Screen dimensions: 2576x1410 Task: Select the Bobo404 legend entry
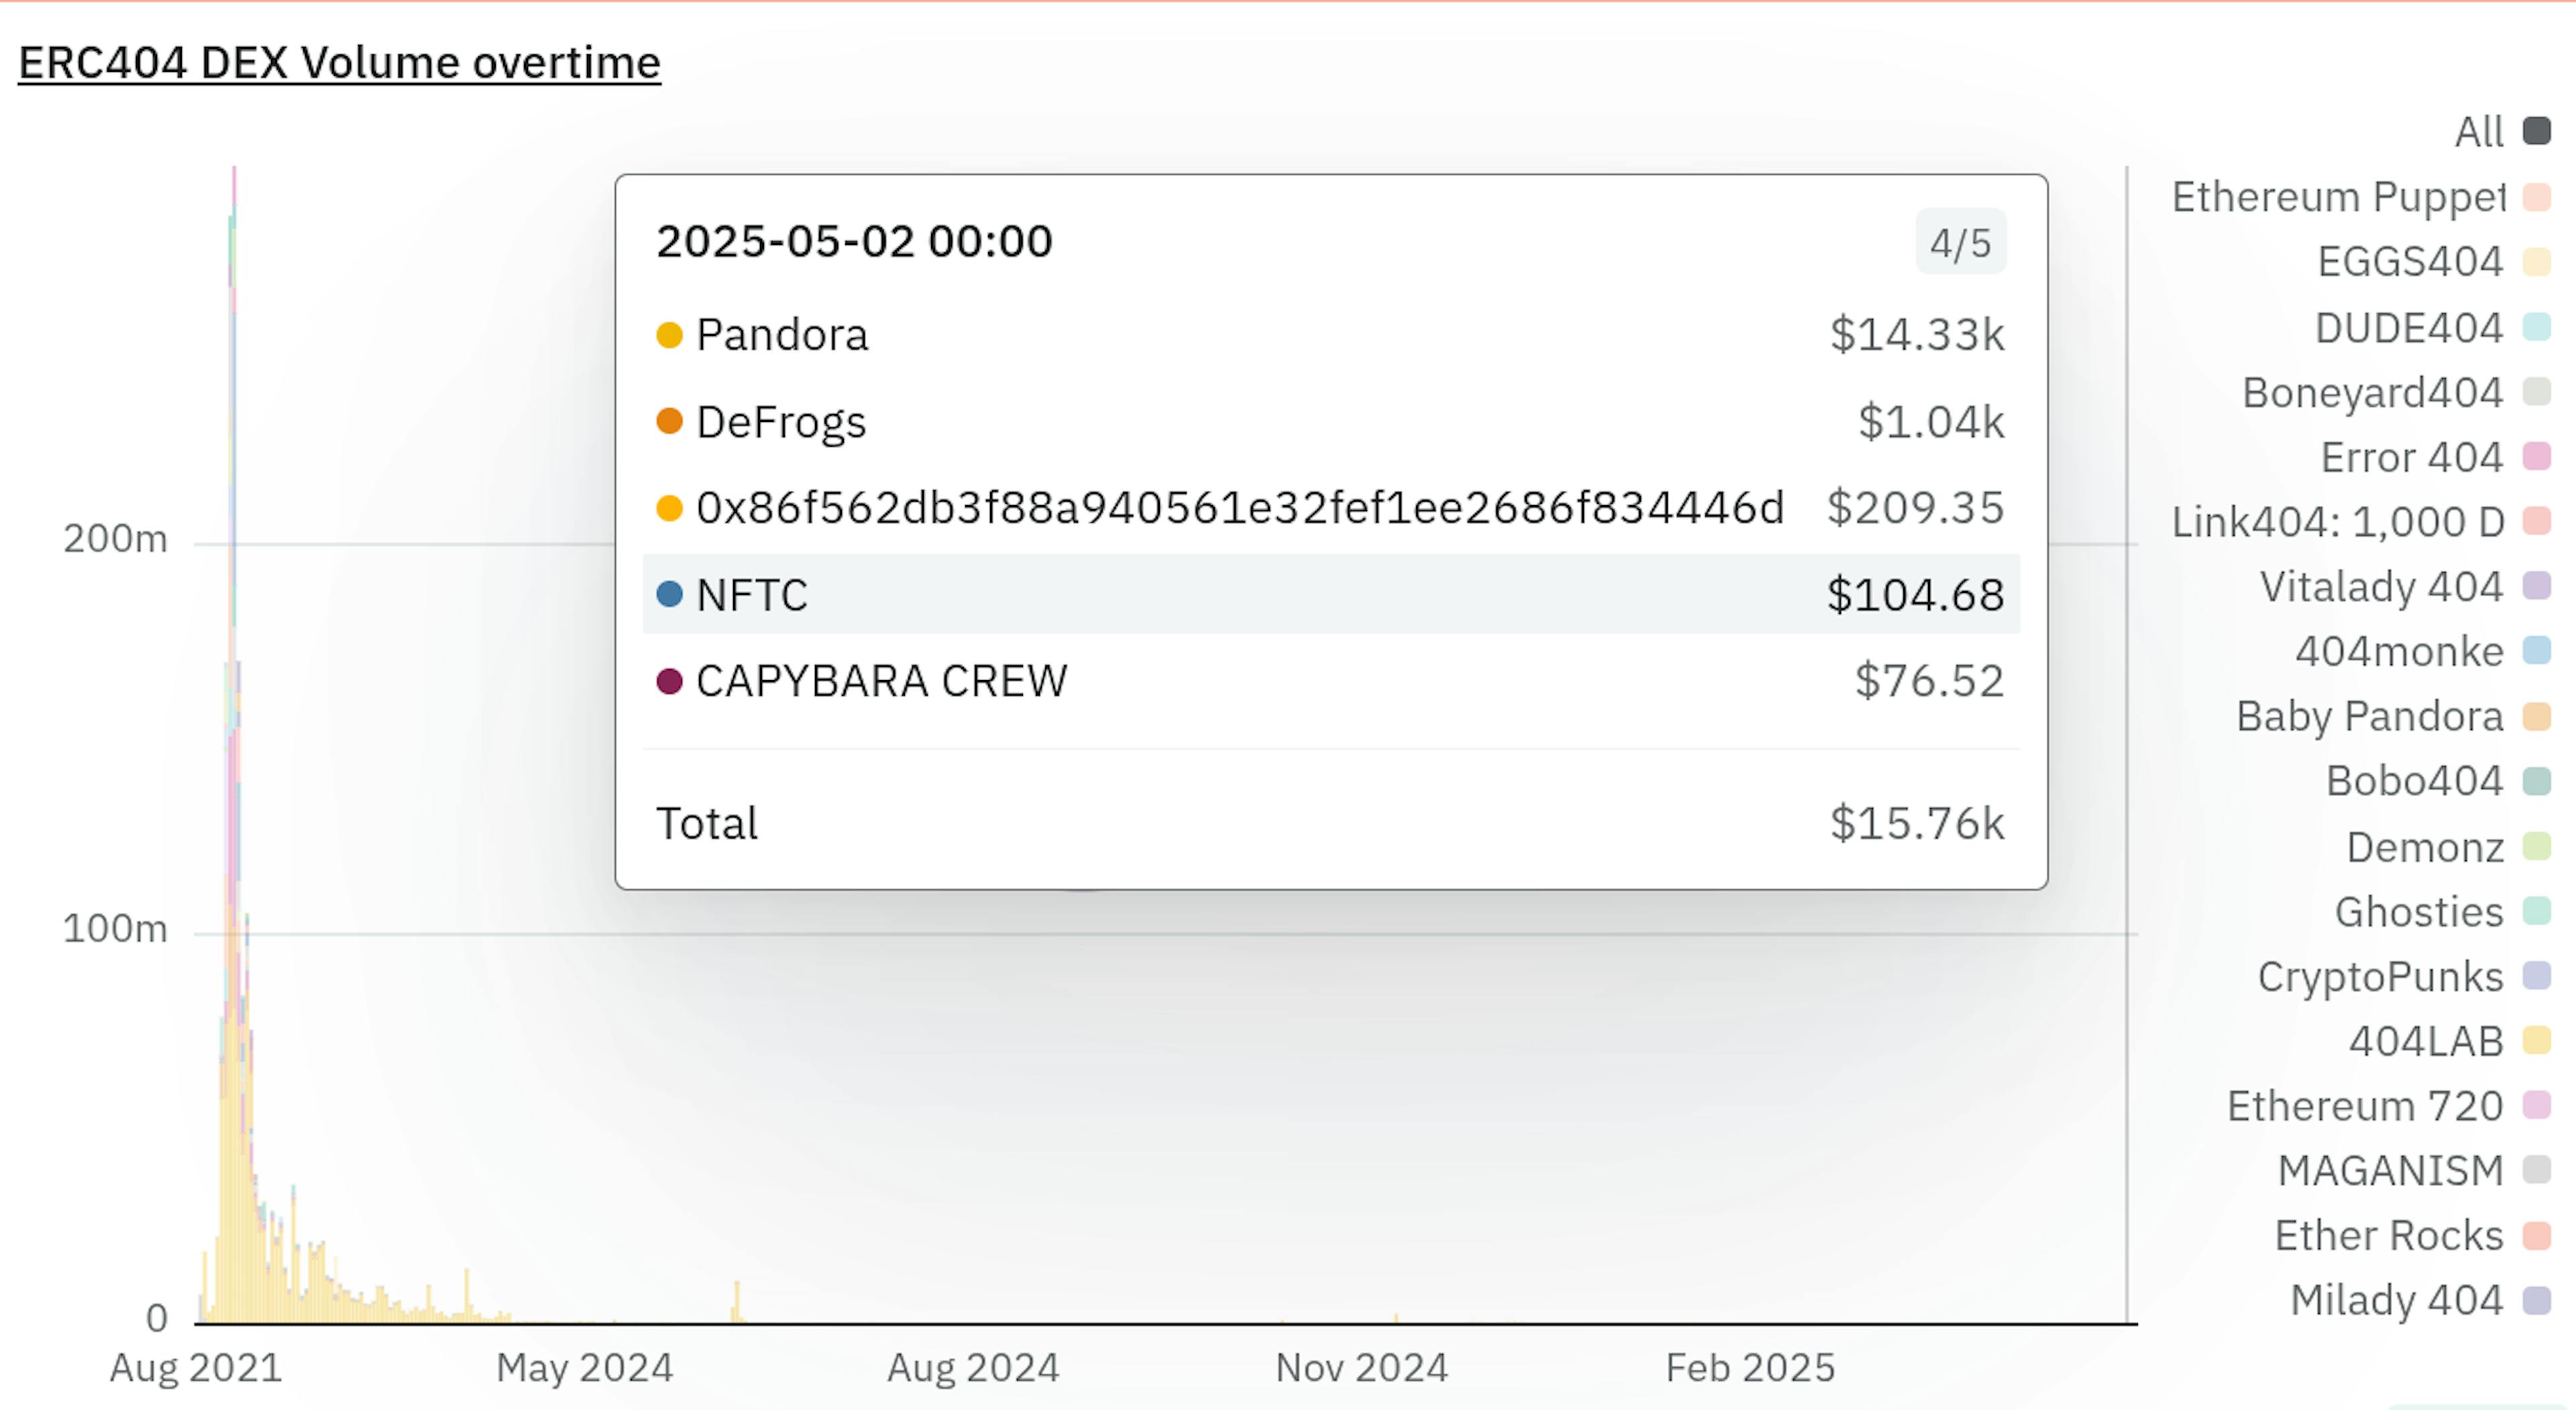(2414, 781)
